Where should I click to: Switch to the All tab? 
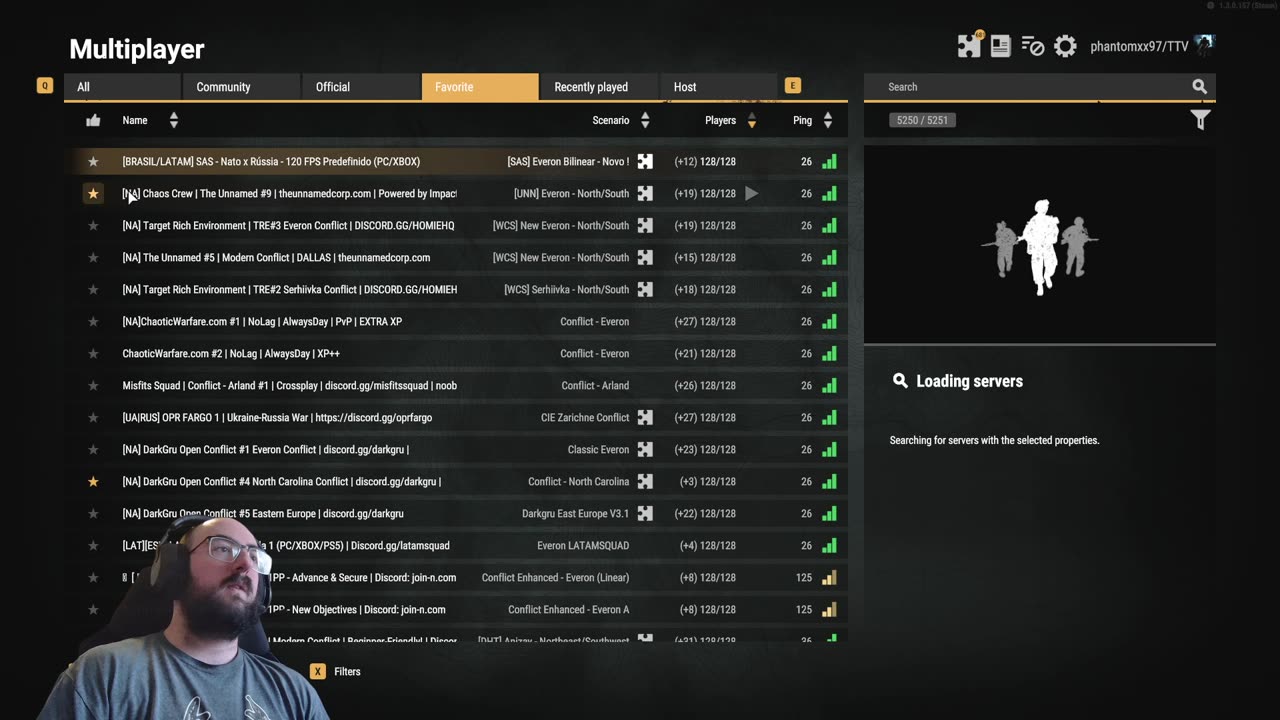click(122, 87)
